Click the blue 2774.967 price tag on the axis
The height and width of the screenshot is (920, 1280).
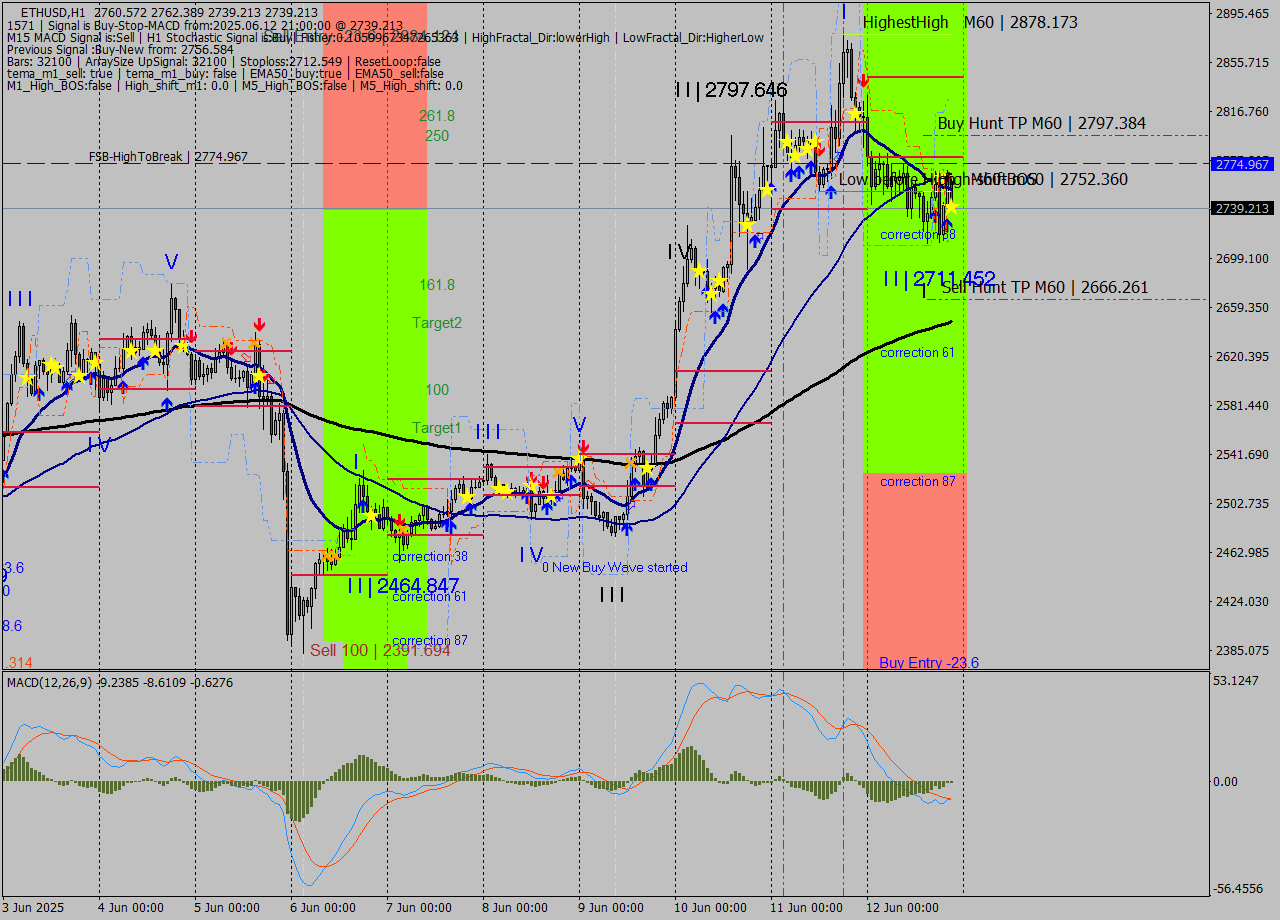pos(1240,164)
